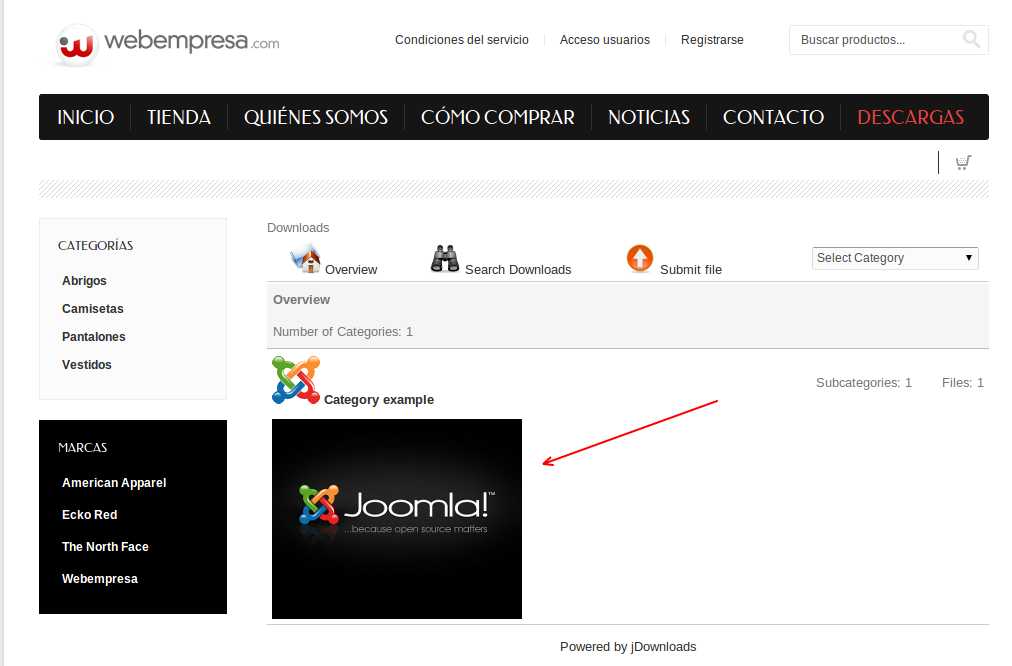1012x666 pixels.
Task: Open Category example link
Action: (379, 399)
